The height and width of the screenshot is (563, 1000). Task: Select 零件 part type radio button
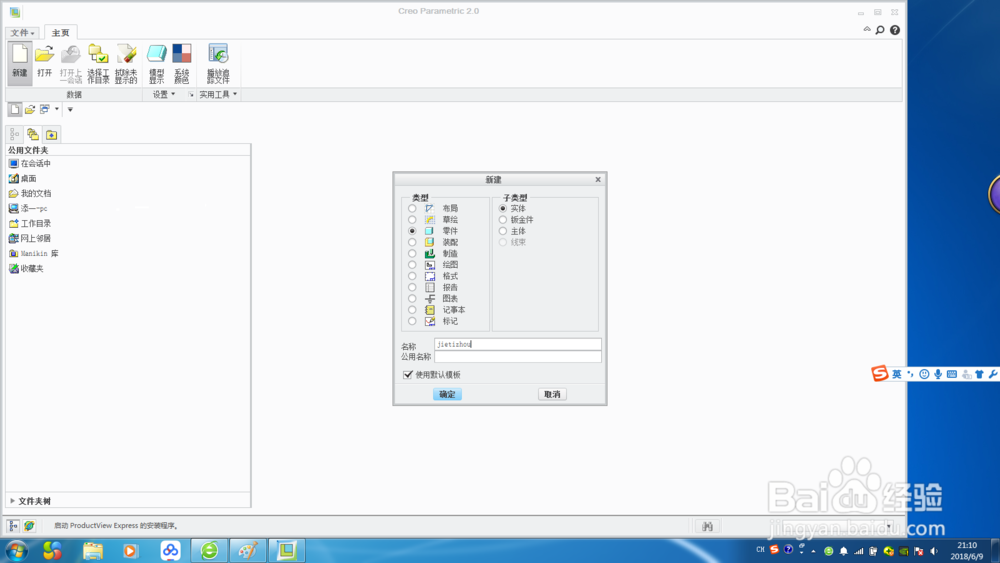click(x=412, y=231)
